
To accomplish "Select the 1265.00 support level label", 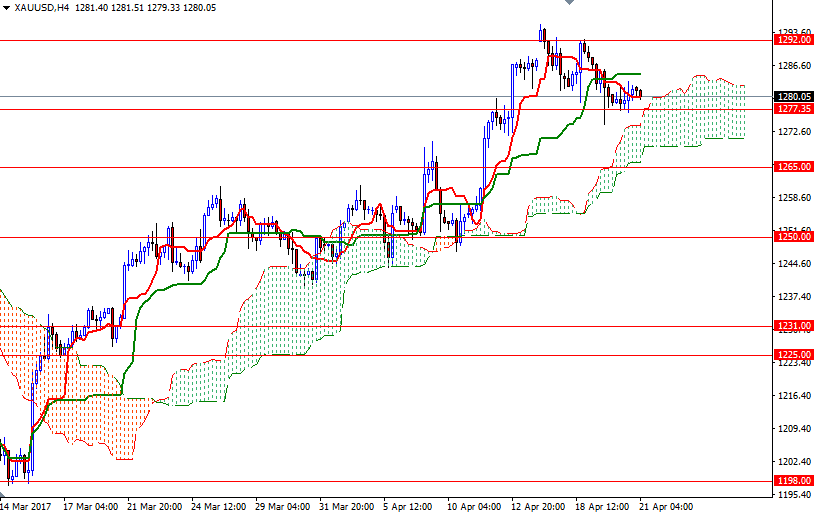I will coord(793,167).
